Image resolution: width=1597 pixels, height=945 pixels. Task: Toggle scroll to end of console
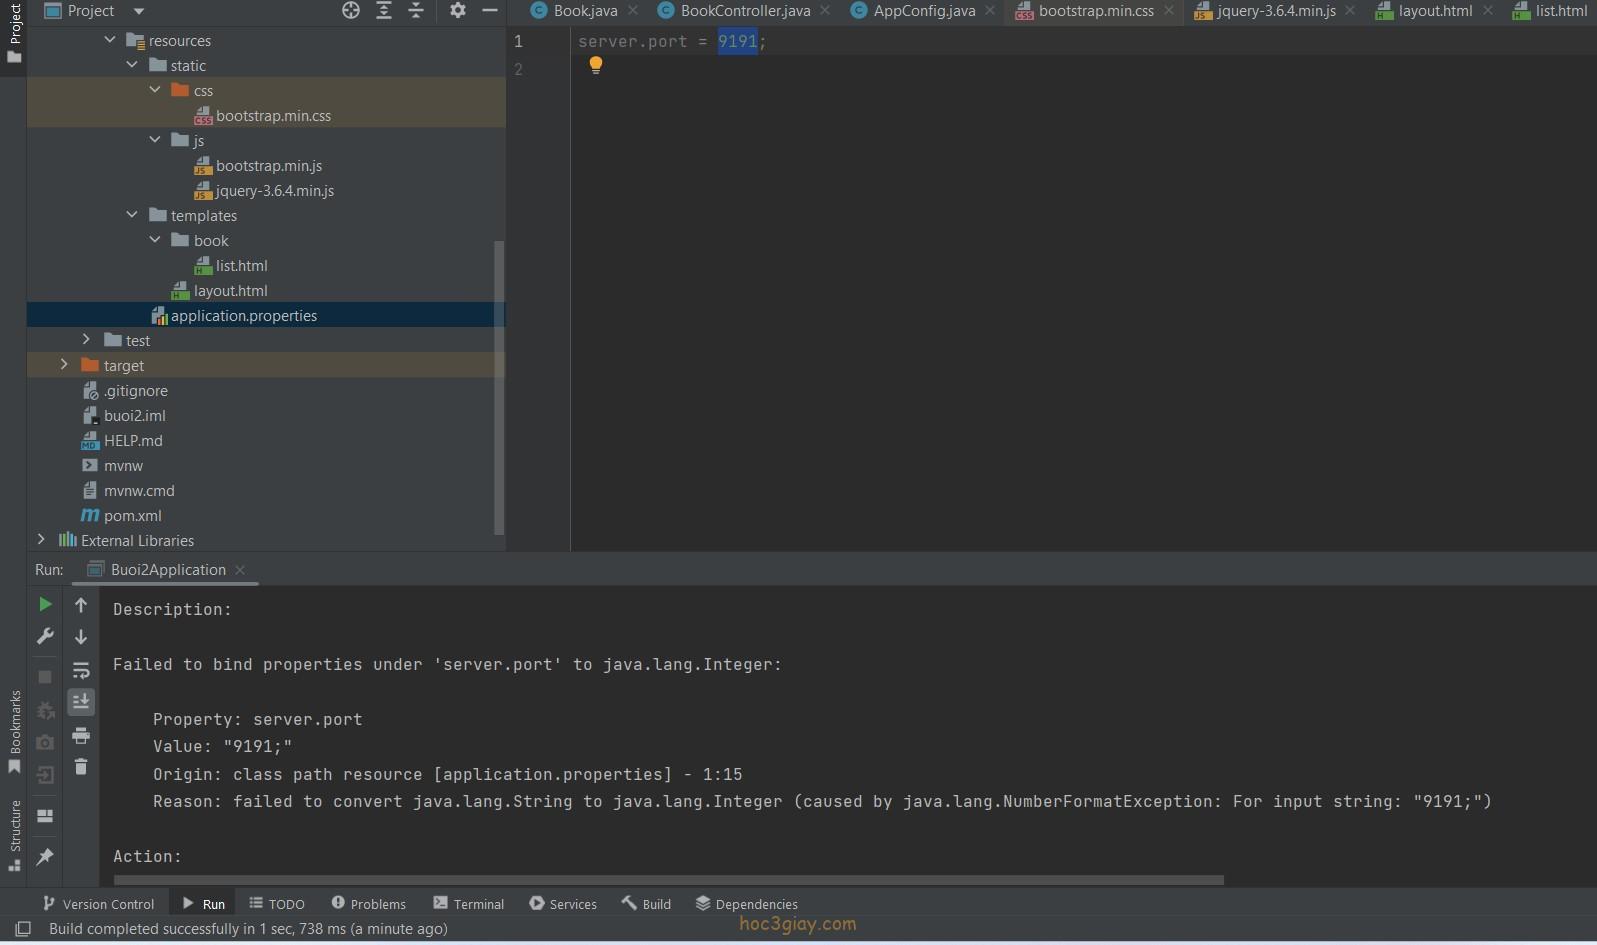81,702
